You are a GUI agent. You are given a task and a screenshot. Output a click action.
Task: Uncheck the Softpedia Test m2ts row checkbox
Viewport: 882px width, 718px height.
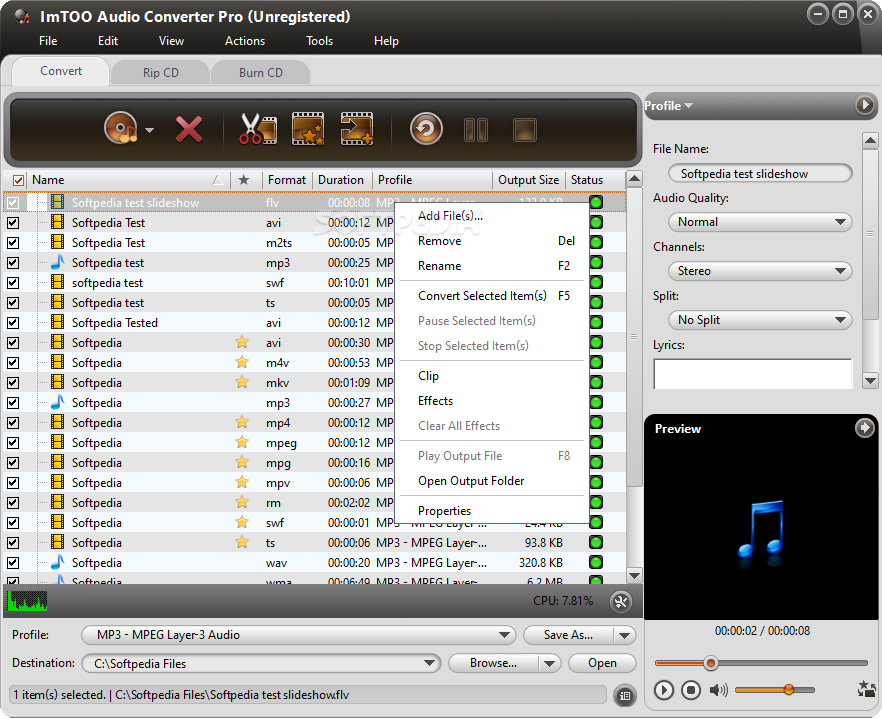click(13, 243)
